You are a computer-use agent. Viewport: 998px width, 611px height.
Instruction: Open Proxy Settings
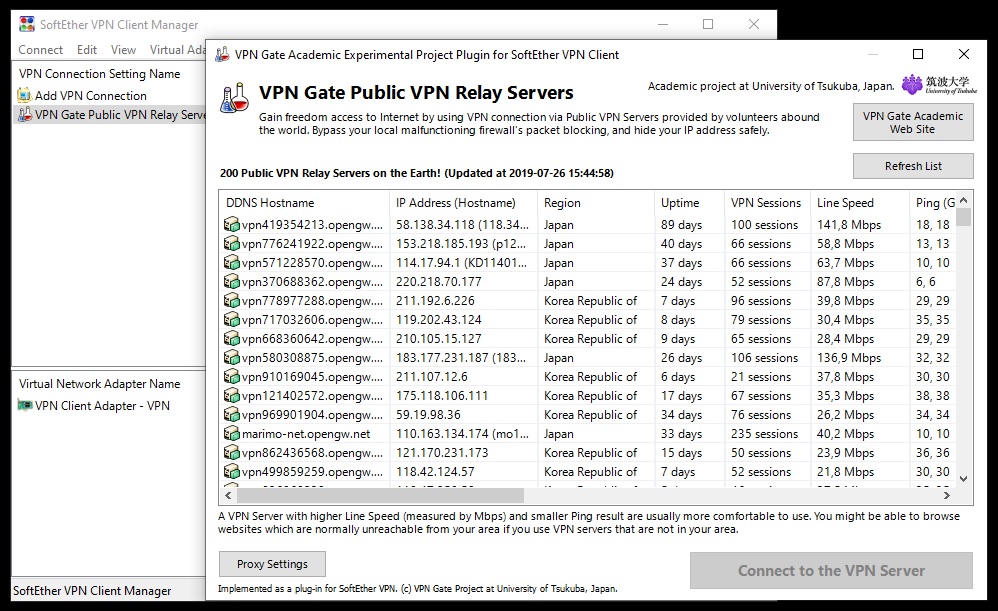[272, 564]
